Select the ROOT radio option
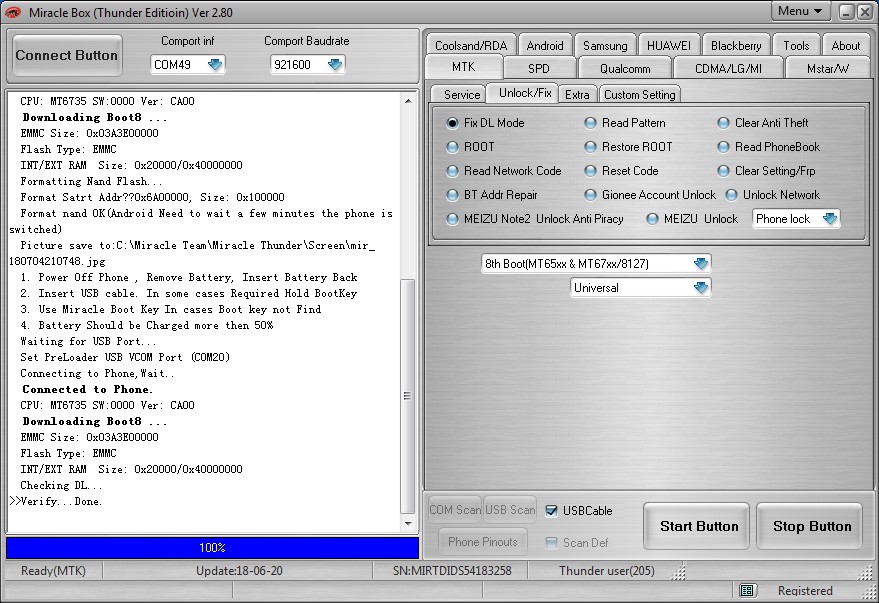The image size is (879, 603). coord(452,147)
